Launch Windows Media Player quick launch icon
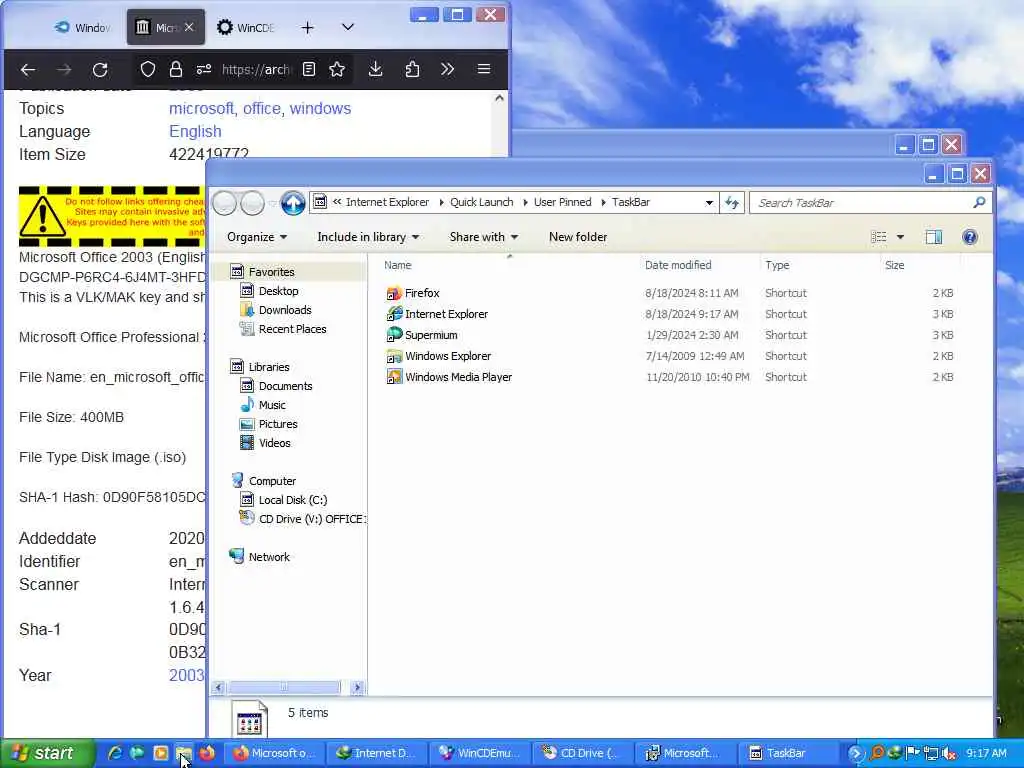Image resolution: width=1024 pixels, height=768 pixels. tap(161, 754)
